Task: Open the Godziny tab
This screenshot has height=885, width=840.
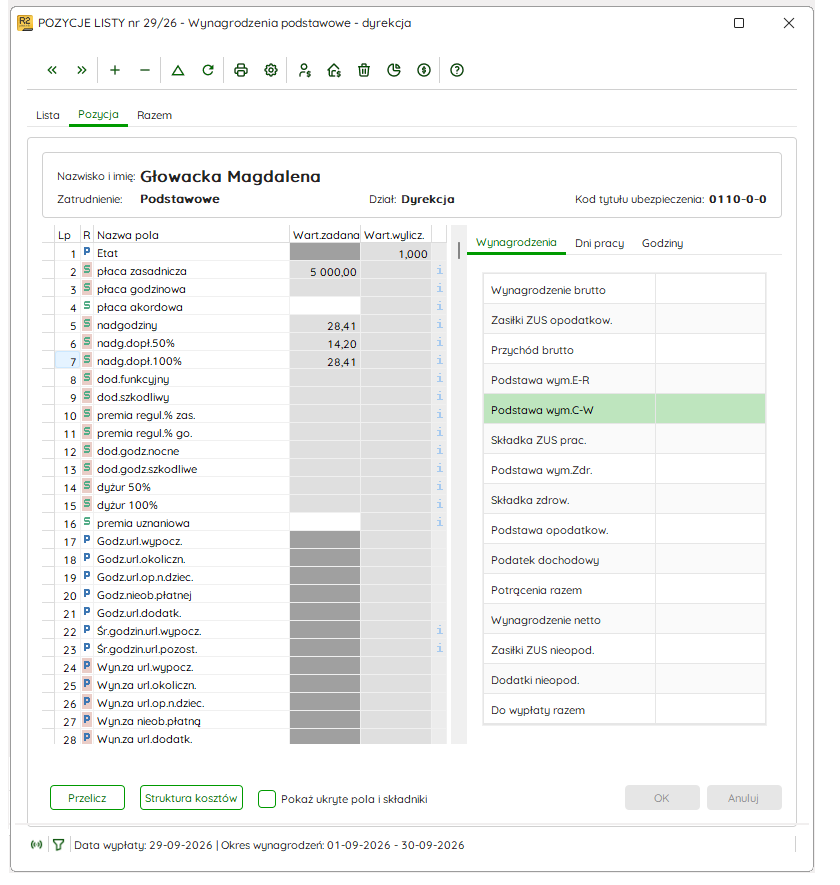Action: pos(662,243)
